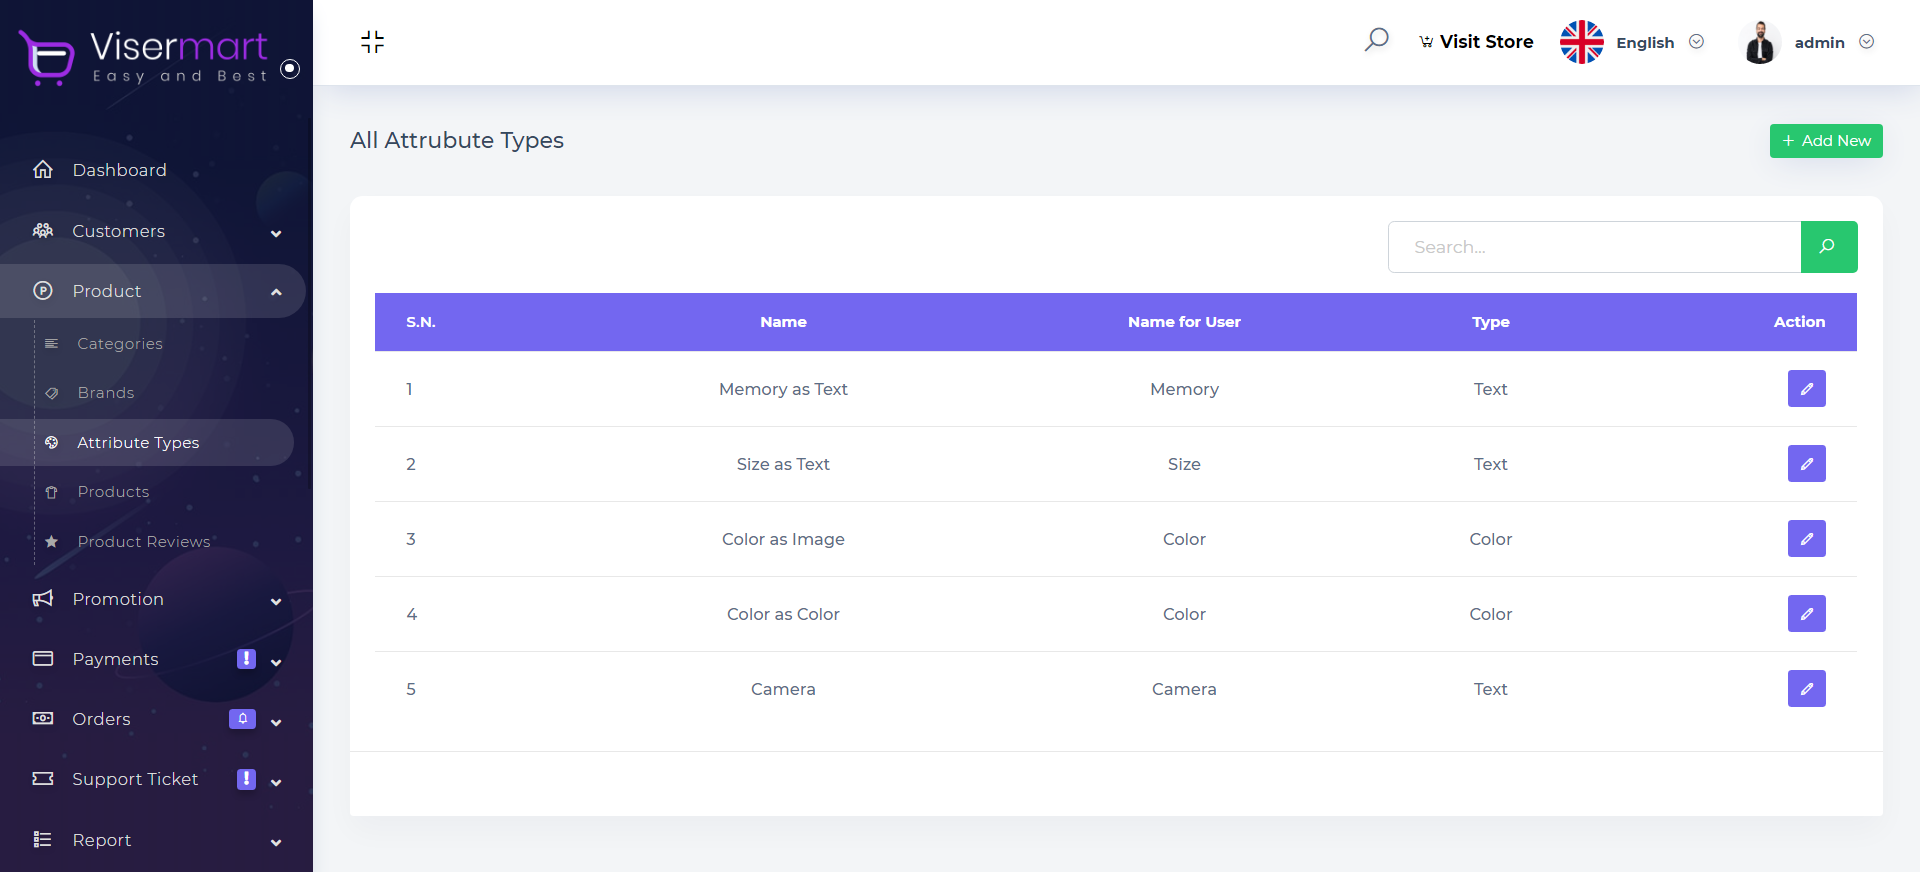Click the edit pencil for Memory as Text
This screenshot has height=872, width=1920.
tap(1806, 389)
